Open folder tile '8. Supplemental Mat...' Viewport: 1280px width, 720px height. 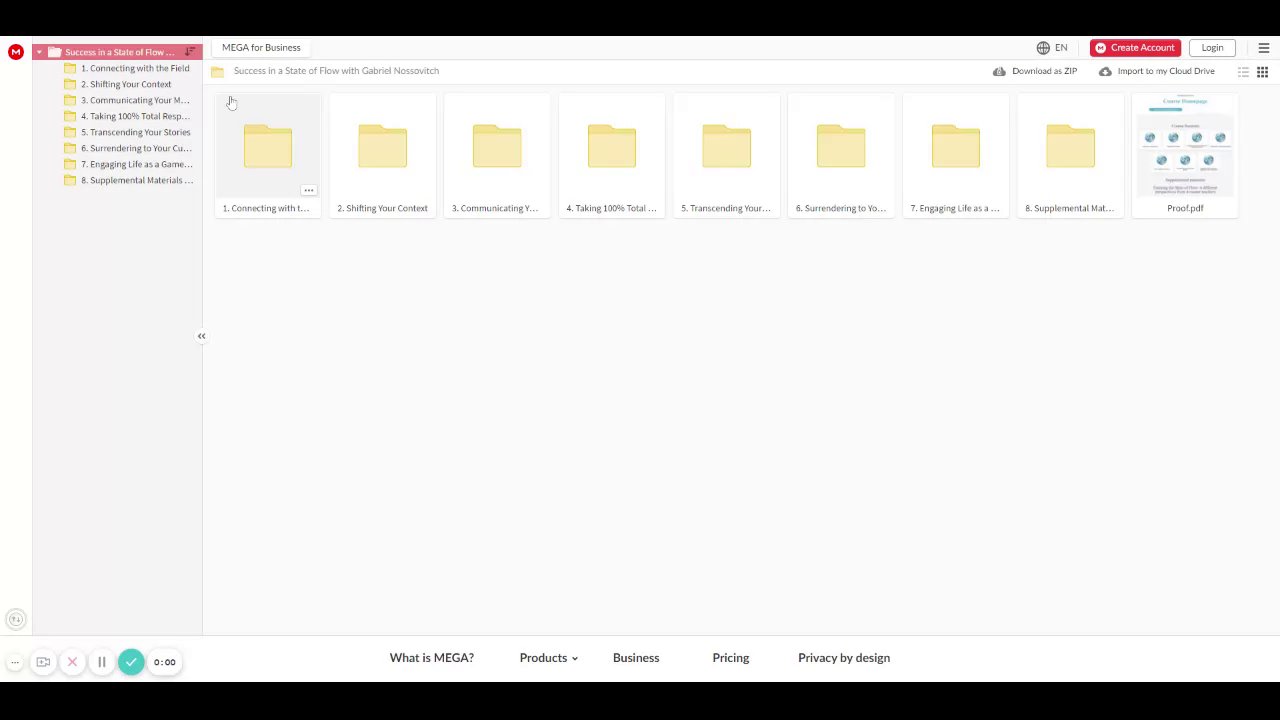point(1070,156)
